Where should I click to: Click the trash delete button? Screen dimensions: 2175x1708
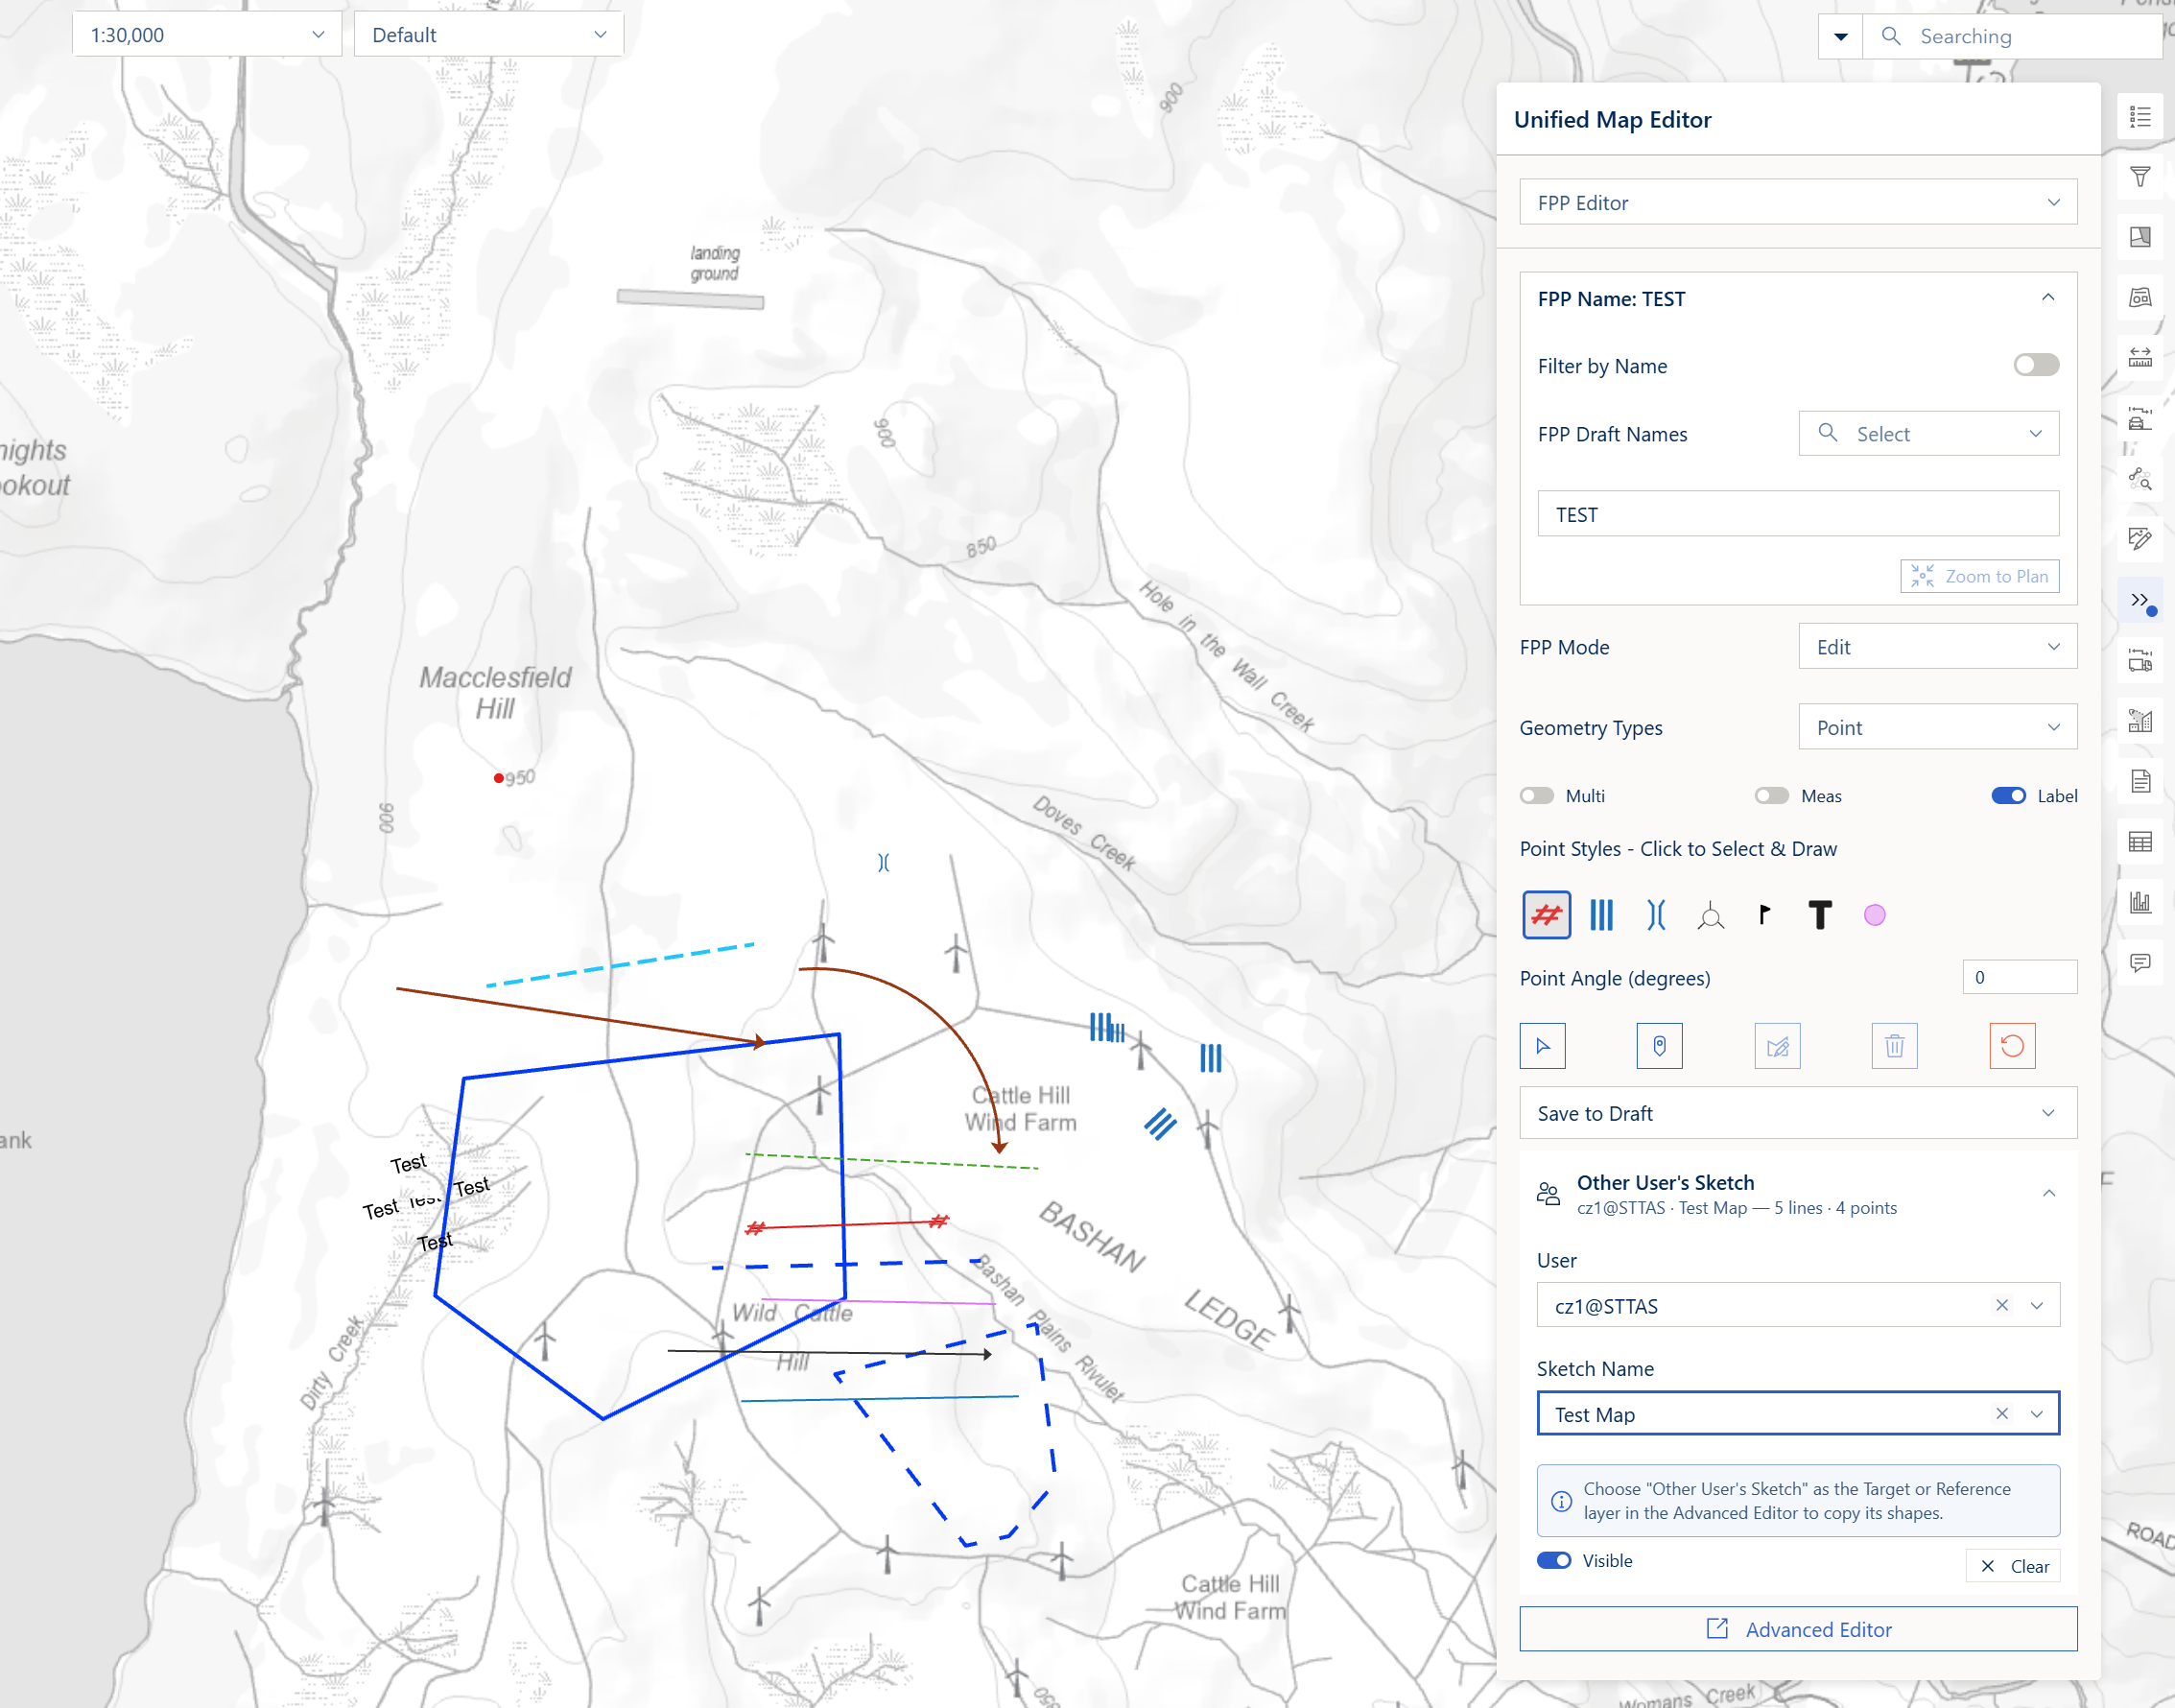tap(1894, 1046)
